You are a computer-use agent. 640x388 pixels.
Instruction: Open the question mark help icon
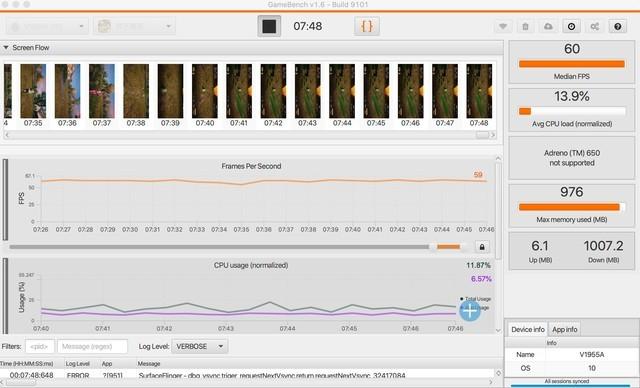click(618, 27)
